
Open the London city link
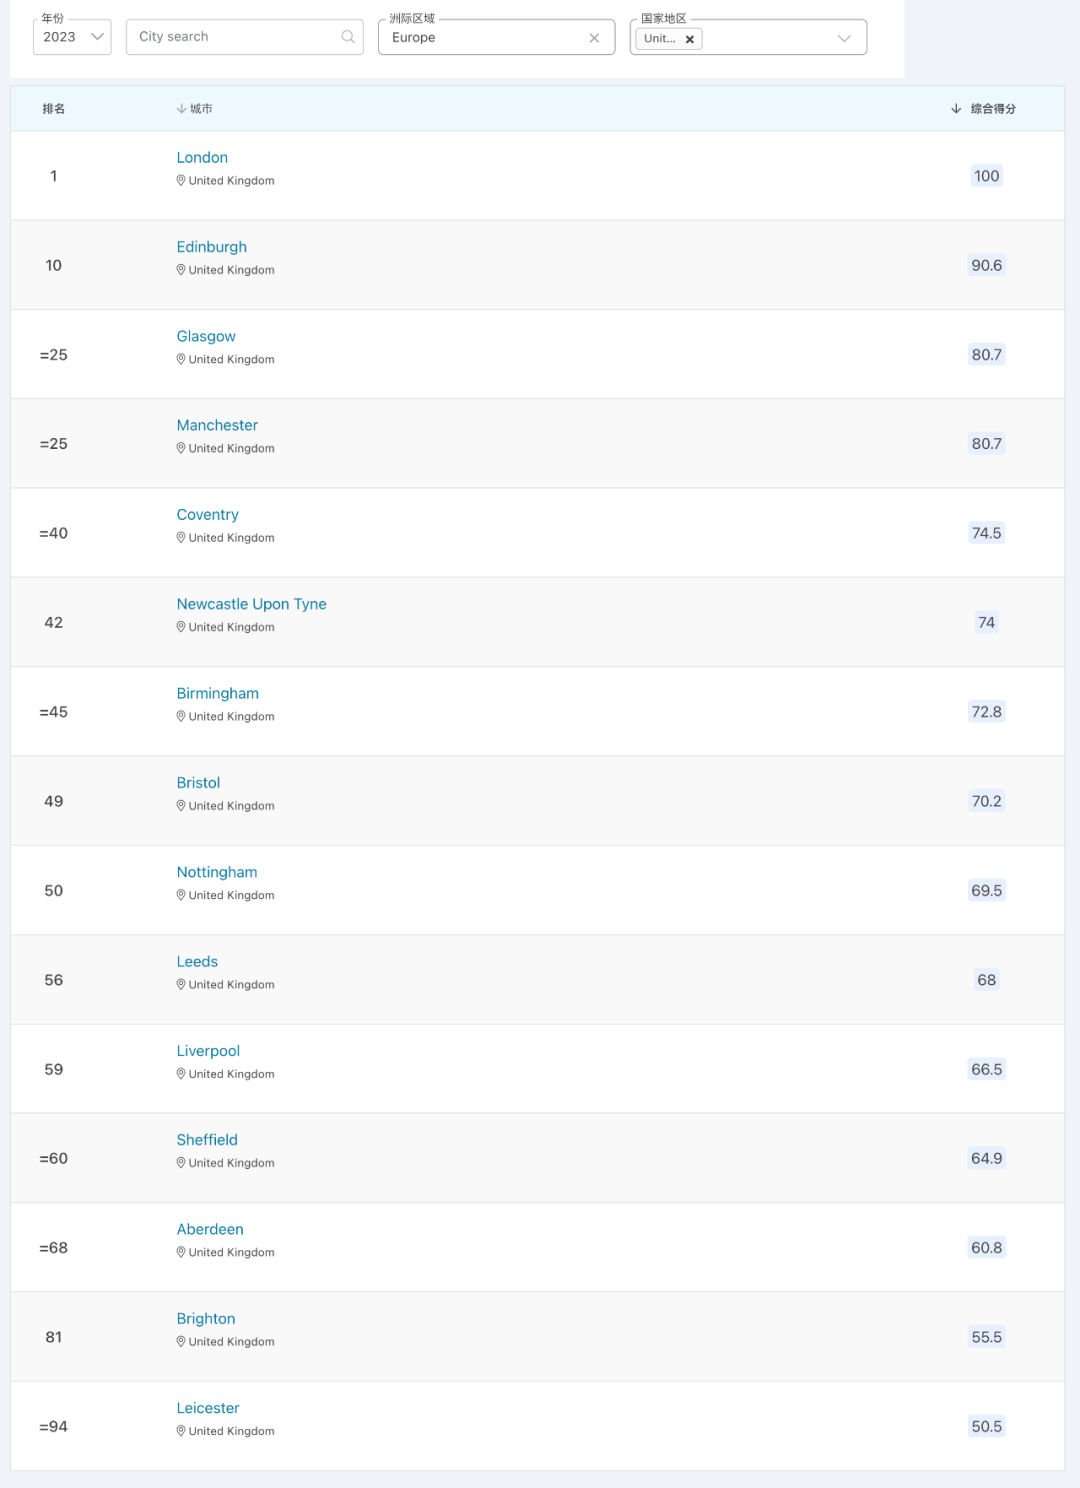pos(202,158)
